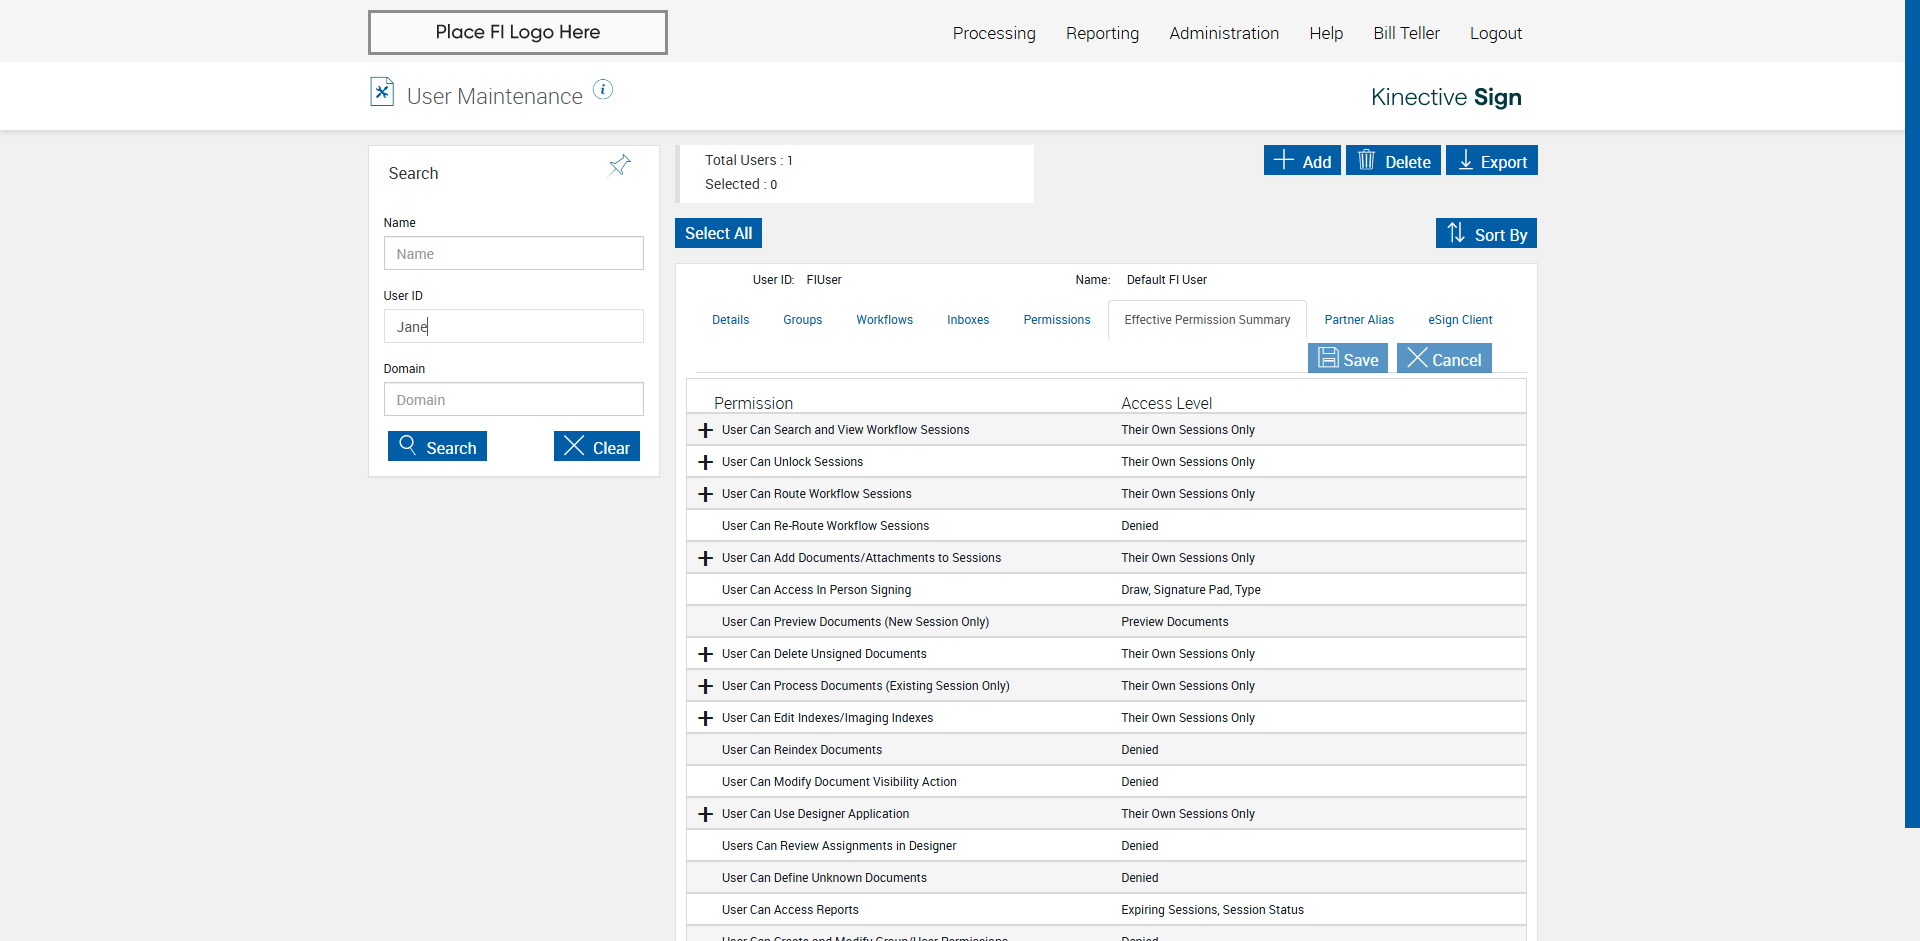This screenshot has width=1920, height=941.
Task: Open the Help menu
Action: click(x=1326, y=33)
